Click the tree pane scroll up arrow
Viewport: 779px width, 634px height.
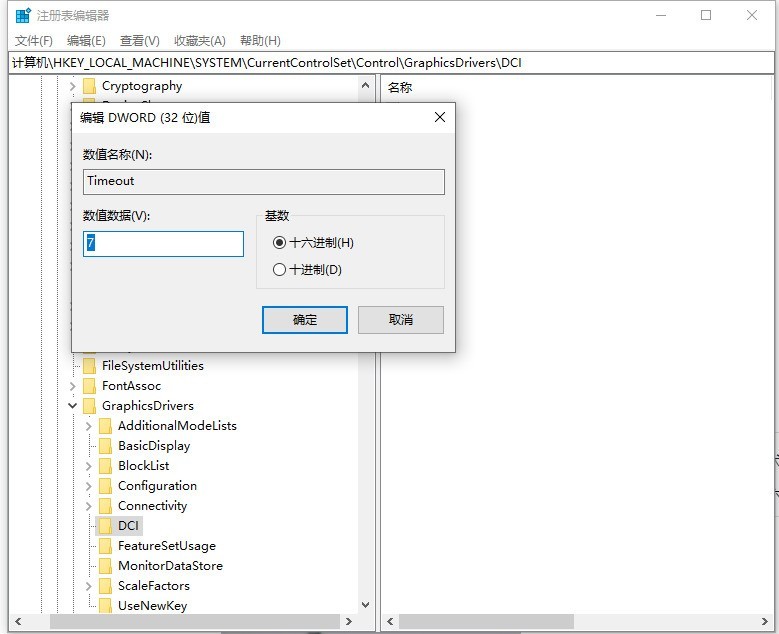365,85
